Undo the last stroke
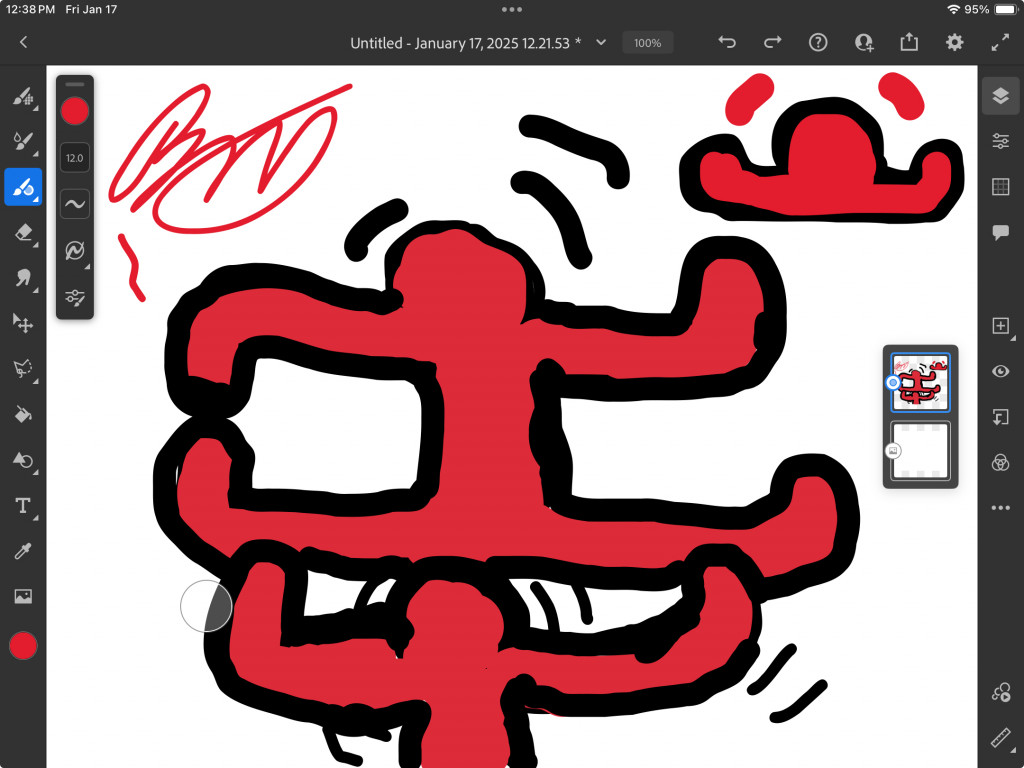The height and width of the screenshot is (768, 1024). click(x=727, y=42)
